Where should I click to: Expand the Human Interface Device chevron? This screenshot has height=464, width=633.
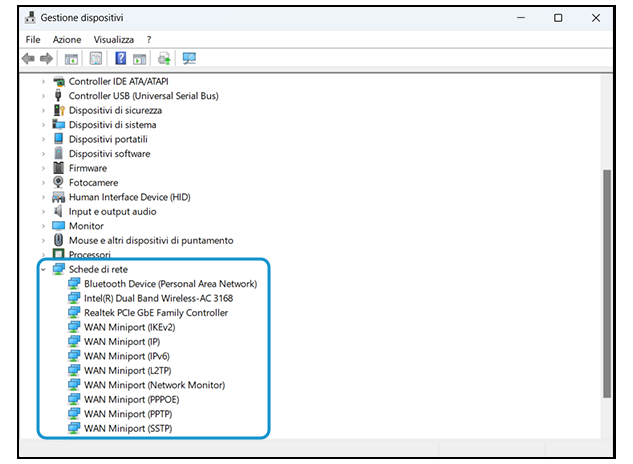click(x=44, y=197)
